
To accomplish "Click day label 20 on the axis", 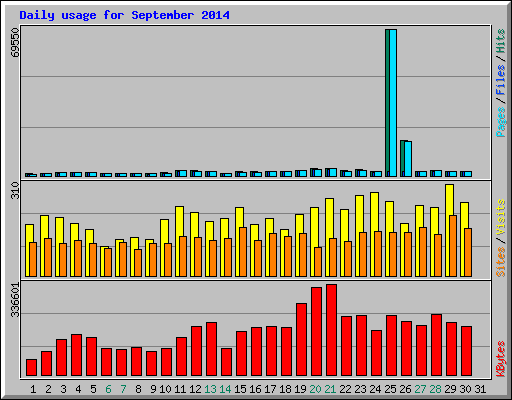I will point(315,389).
